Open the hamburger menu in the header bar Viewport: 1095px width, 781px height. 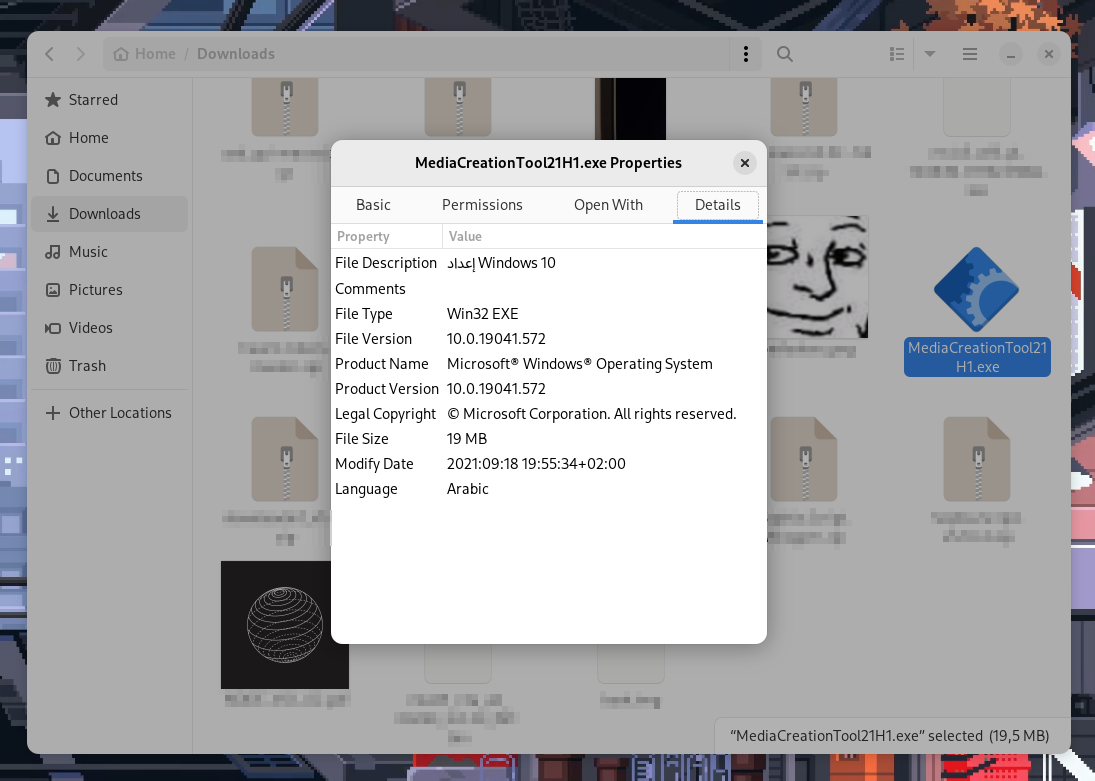pos(969,54)
